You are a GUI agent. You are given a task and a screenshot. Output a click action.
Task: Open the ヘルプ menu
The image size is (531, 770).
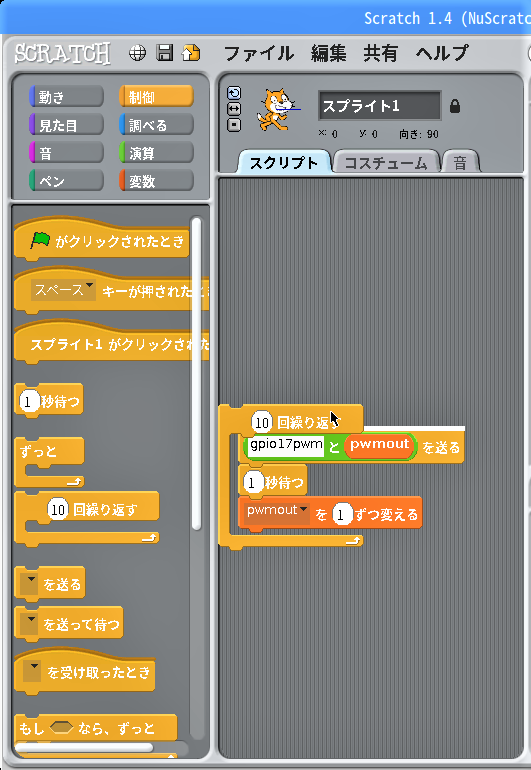[442, 53]
